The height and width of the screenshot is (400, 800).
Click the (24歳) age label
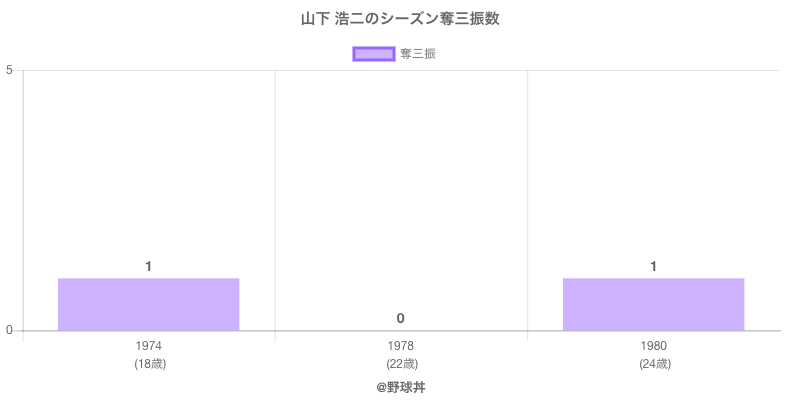(x=654, y=364)
